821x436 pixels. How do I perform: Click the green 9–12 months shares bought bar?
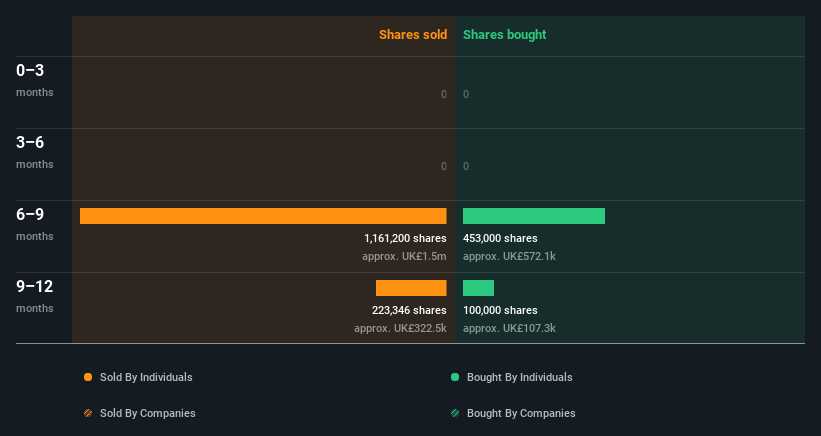click(479, 288)
